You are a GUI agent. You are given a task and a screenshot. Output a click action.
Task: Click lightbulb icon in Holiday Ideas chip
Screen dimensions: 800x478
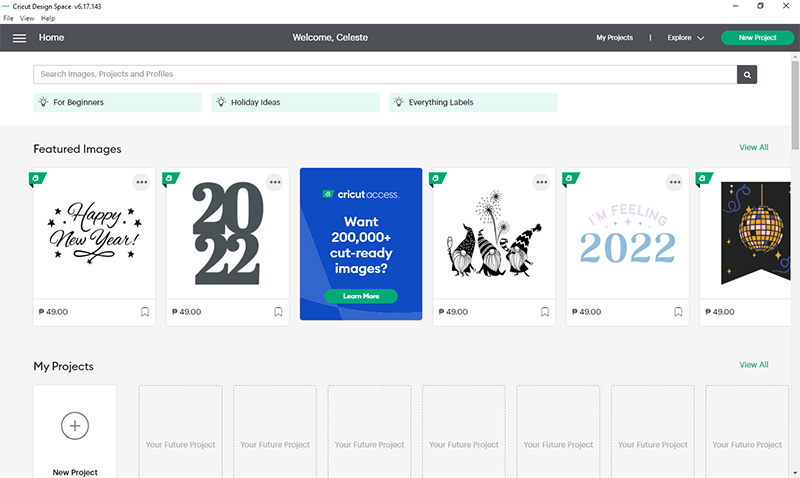coord(221,102)
